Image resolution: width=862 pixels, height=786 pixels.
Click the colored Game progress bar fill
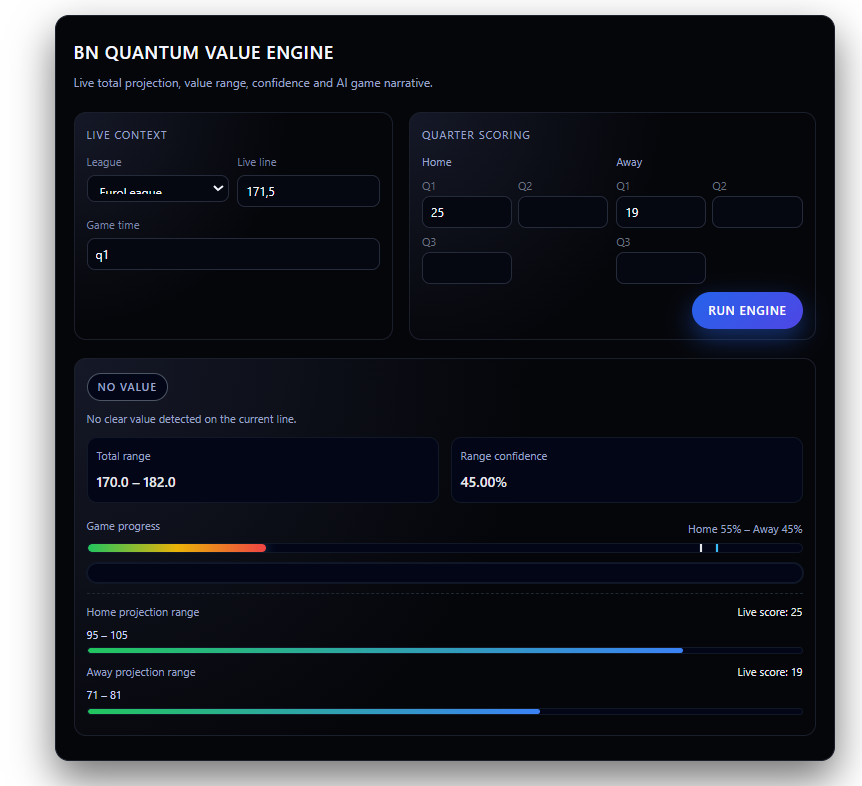pyautogui.click(x=177, y=548)
